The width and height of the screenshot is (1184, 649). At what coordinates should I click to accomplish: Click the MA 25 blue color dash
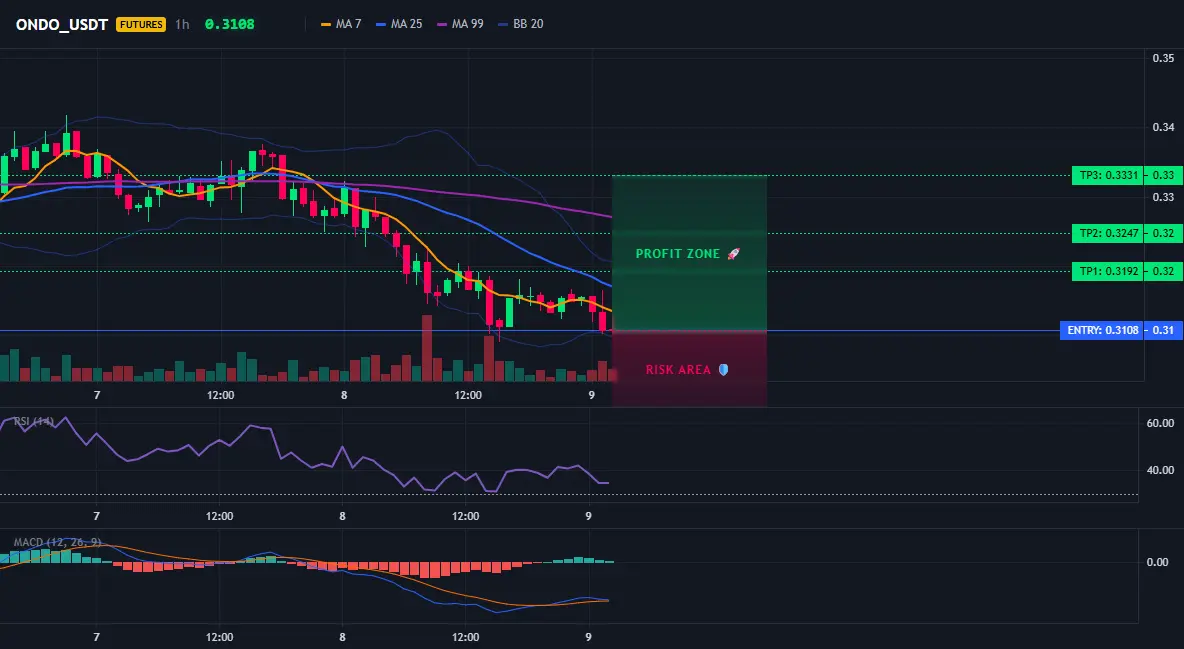tap(381, 24)
